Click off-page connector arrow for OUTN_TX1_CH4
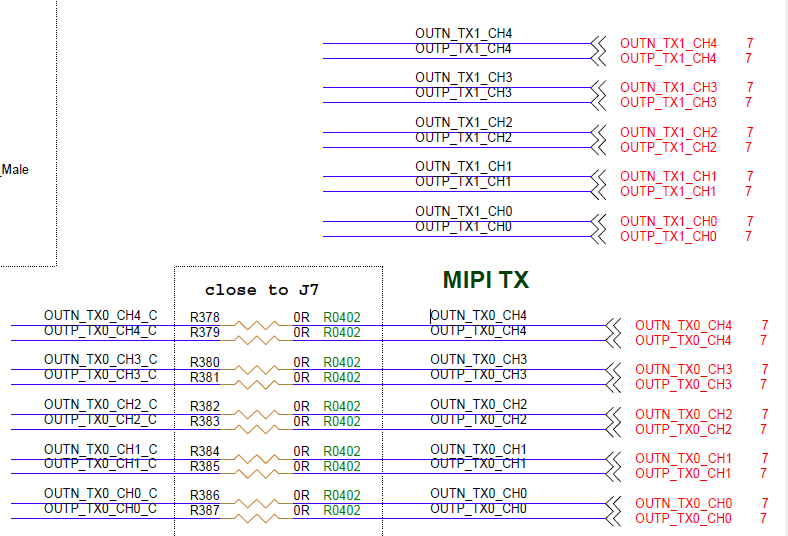 (598, 43)
